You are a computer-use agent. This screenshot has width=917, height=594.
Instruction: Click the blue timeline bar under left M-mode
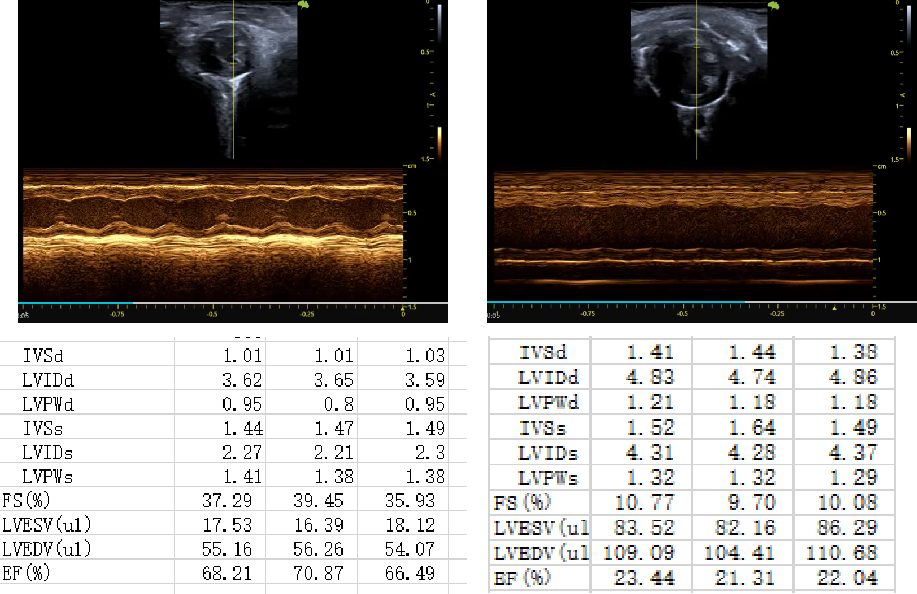pos(77,303)
